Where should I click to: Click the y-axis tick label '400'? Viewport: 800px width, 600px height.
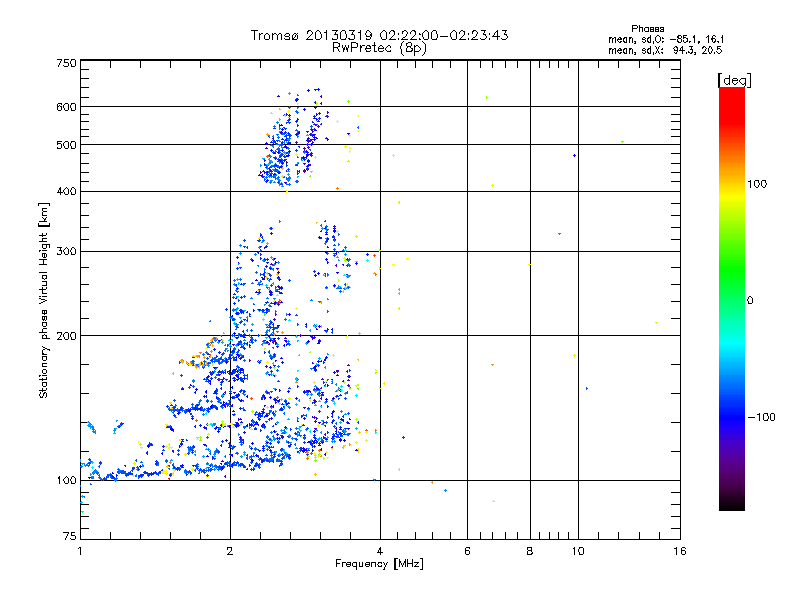[66, 191]
